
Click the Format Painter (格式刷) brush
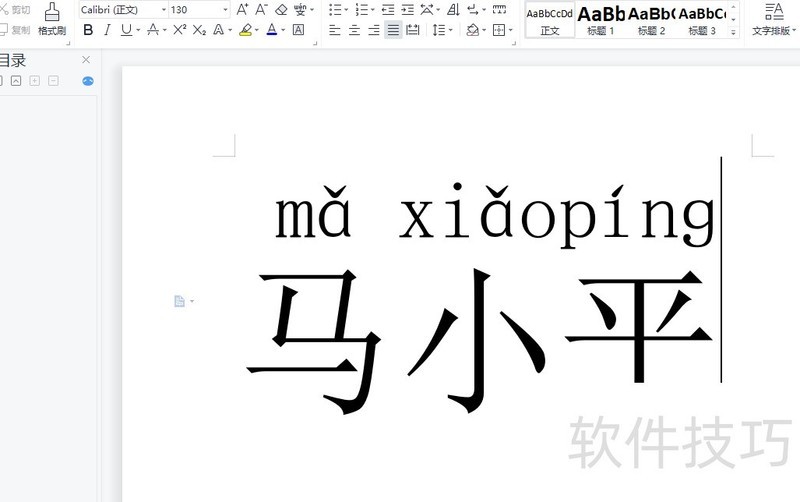(x=52, y=18)
